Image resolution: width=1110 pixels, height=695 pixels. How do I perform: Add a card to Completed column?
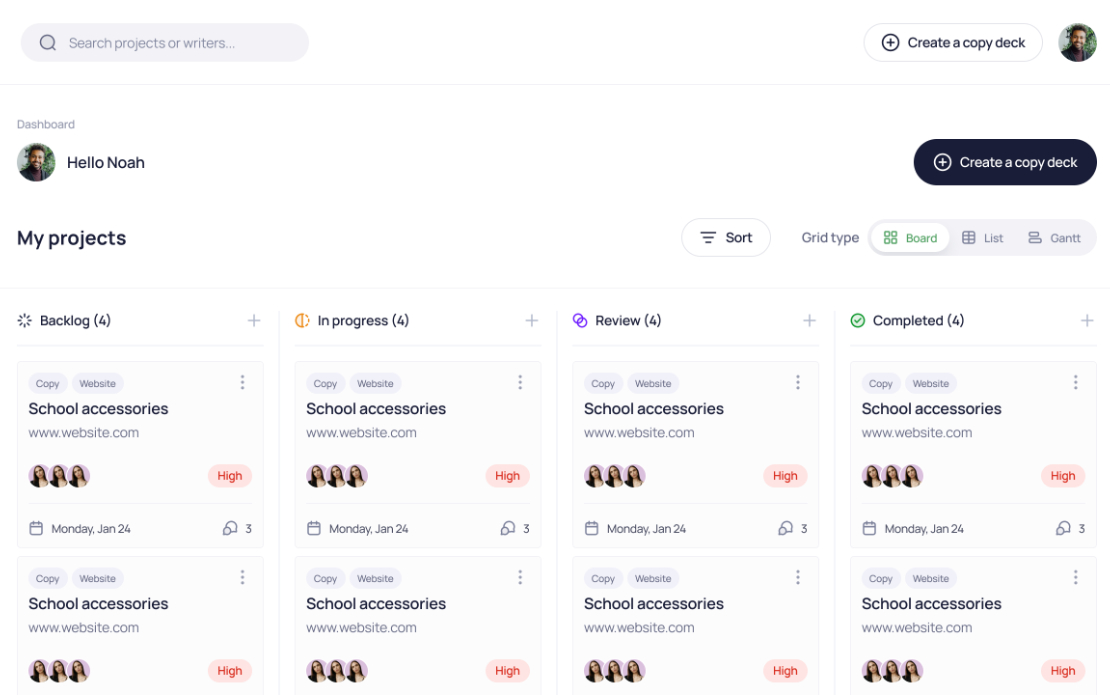pyautogui.click(x=1087, y=321)
